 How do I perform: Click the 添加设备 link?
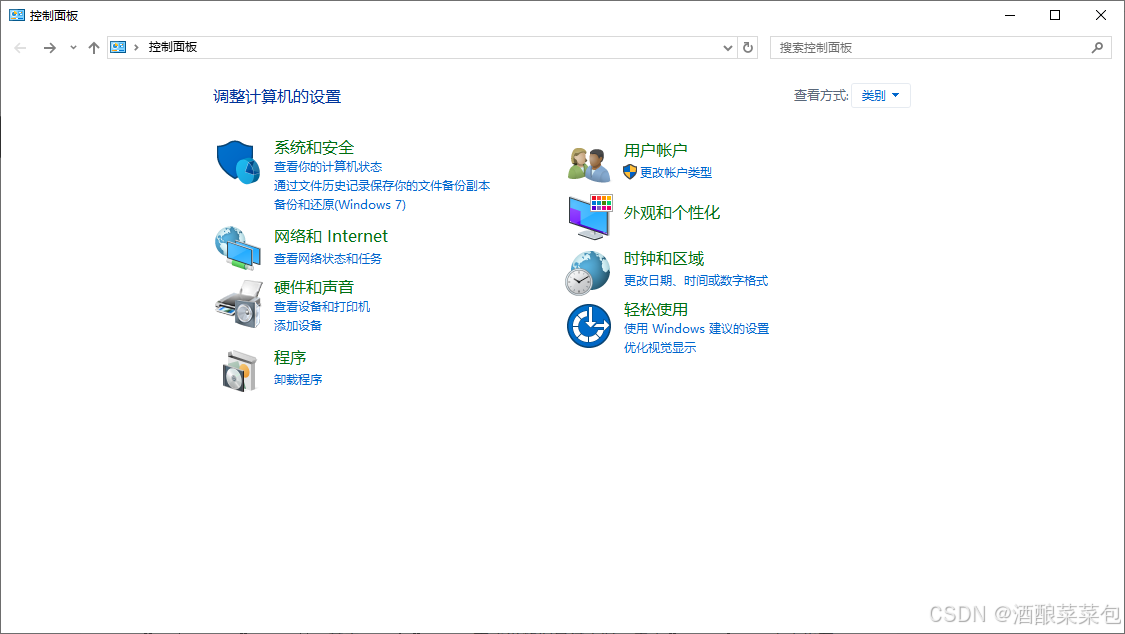tap(298, 326)
